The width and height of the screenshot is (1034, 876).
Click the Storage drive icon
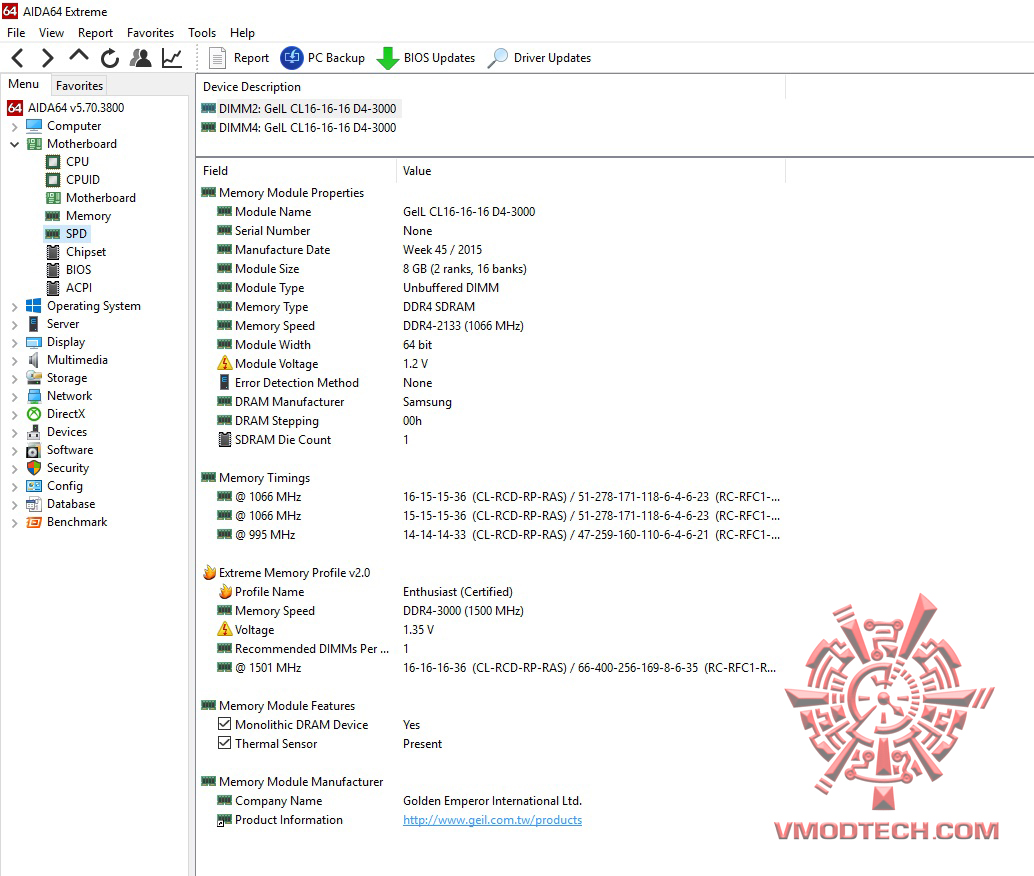point(34,377)
